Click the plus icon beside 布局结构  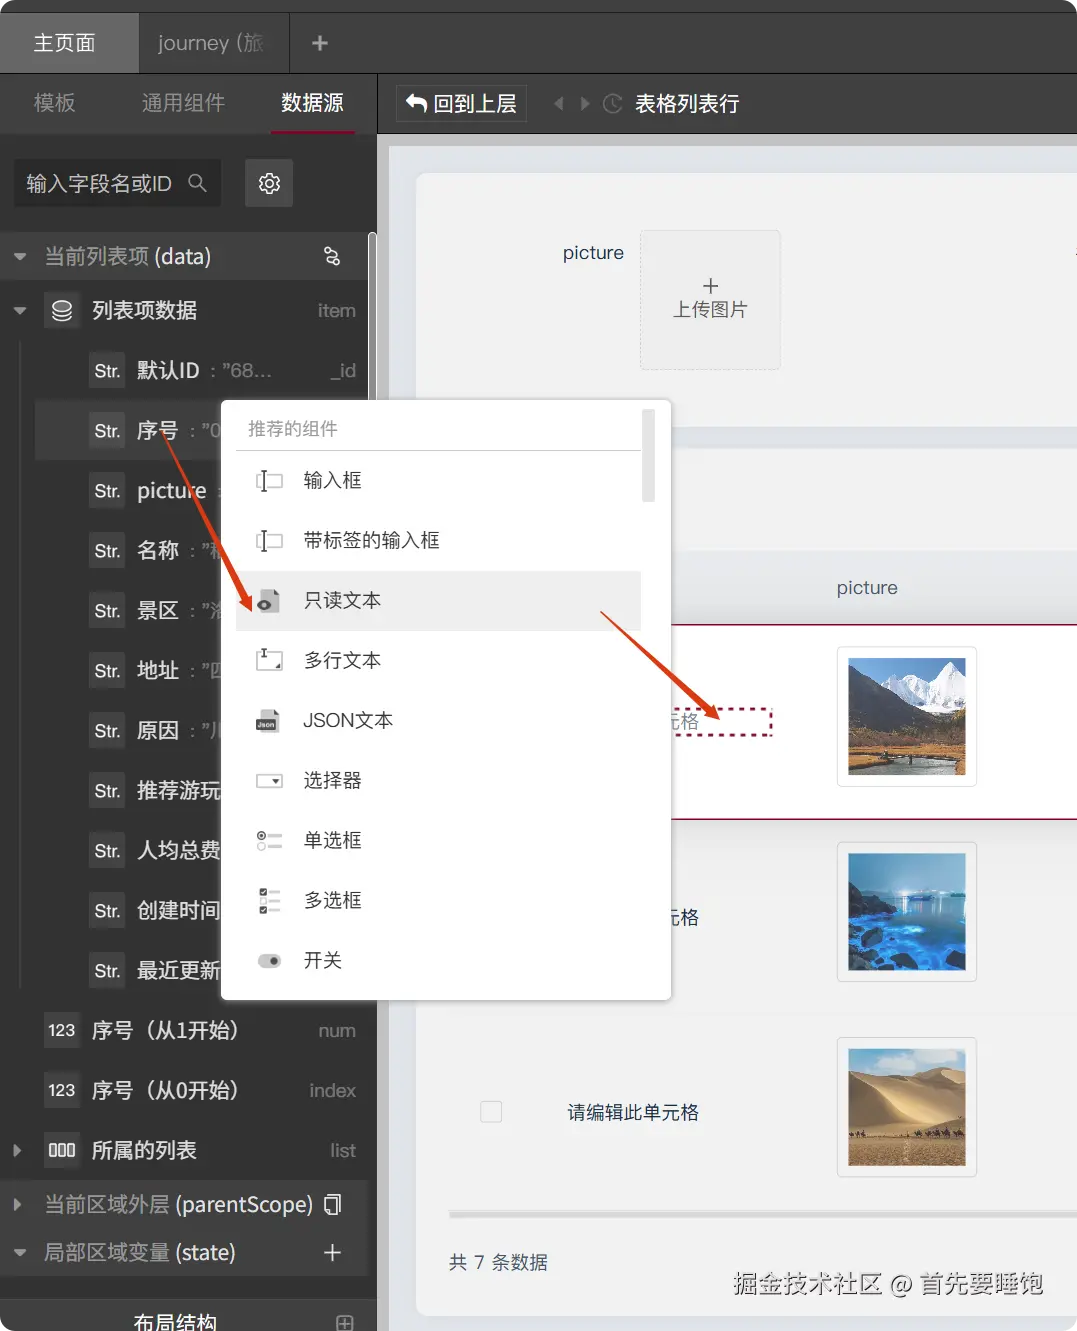(345, 1322)
